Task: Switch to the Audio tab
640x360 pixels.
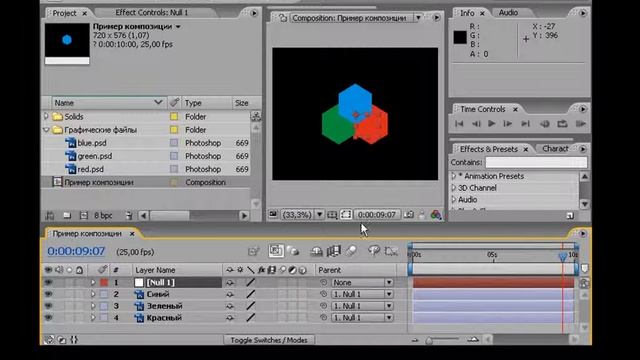Action: [508, 13]
